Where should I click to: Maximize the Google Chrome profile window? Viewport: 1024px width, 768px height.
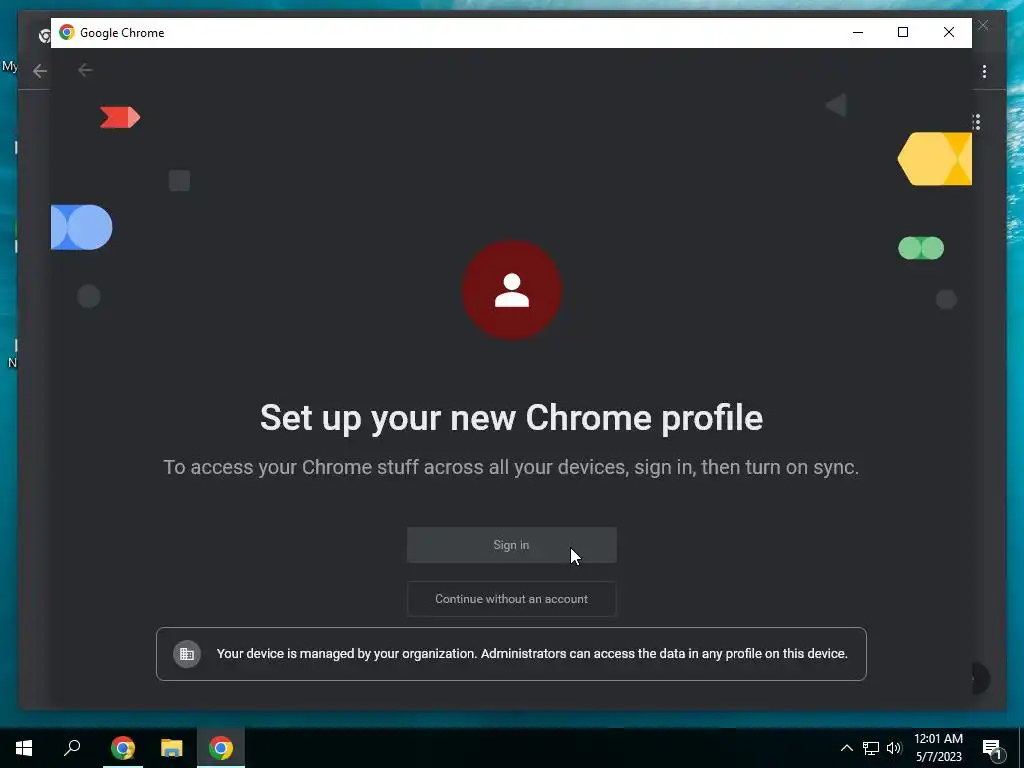pos(903,32)
